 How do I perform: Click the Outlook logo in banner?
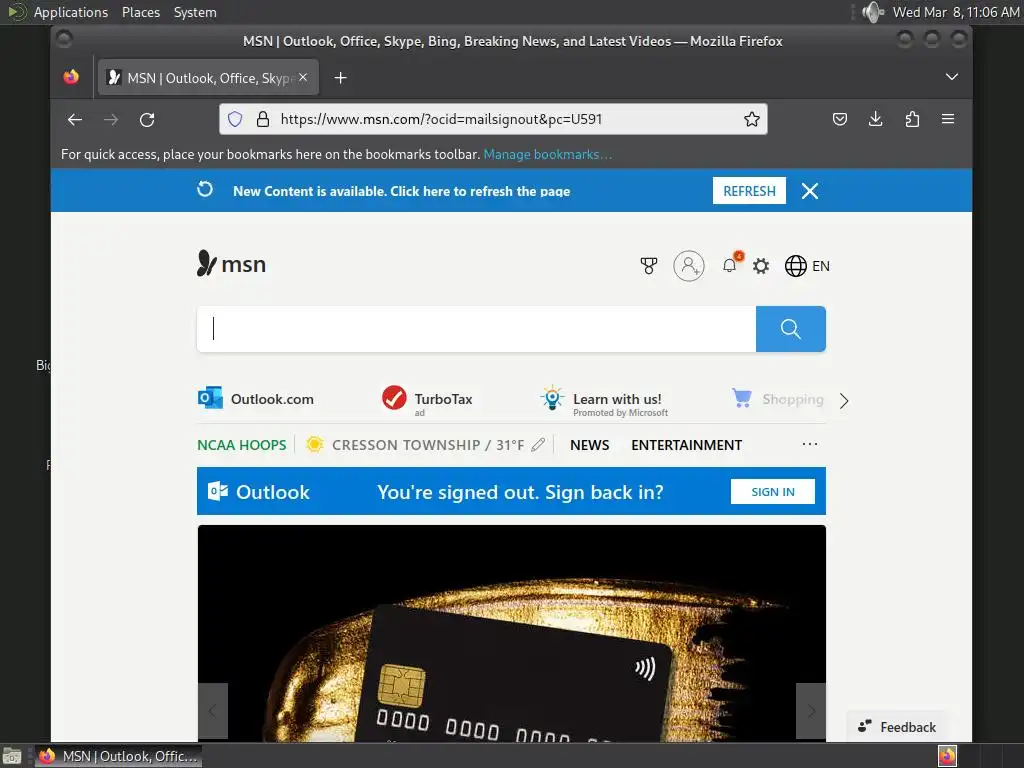259,492
